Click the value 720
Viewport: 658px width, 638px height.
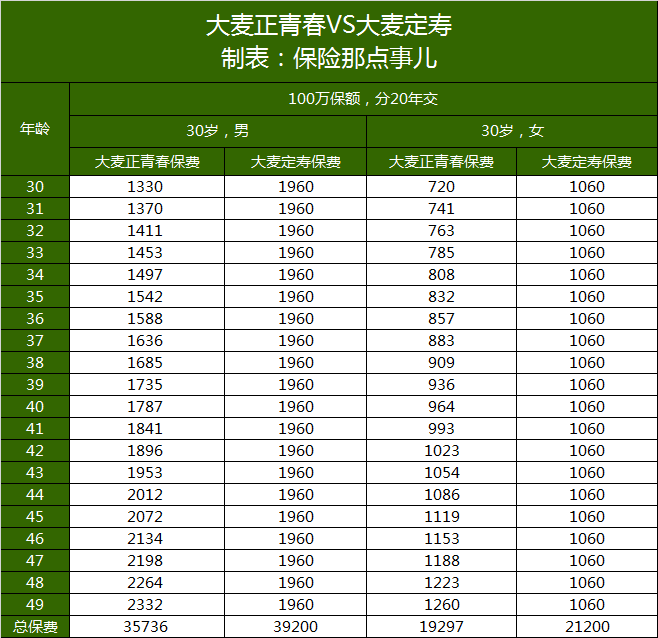click(441, 186)
